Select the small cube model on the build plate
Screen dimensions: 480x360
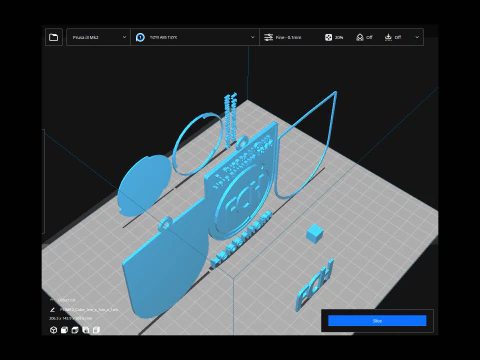coord(314,233)
